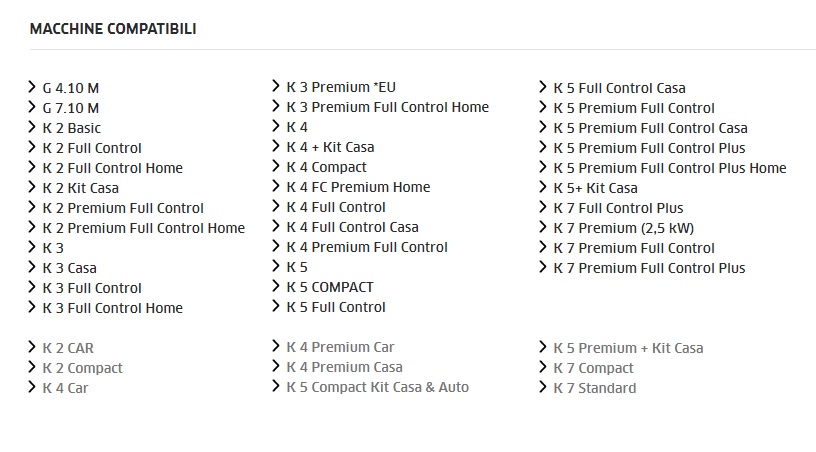This screenshot has width=816, height=452.
Task: Click the chevron next to K 3 Casa
Action: tap(32, 267)
